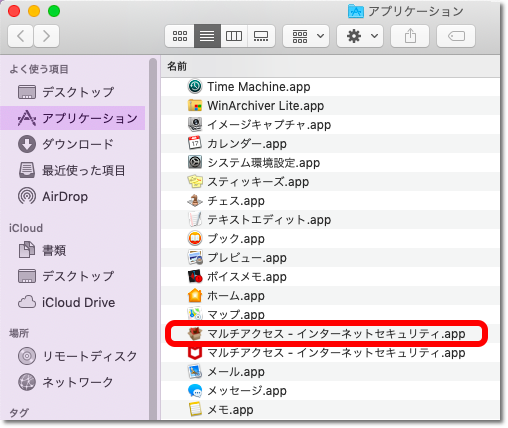Go forward with the right chevron button
Screen dimensions: 508x428
[x=46, y=36]
